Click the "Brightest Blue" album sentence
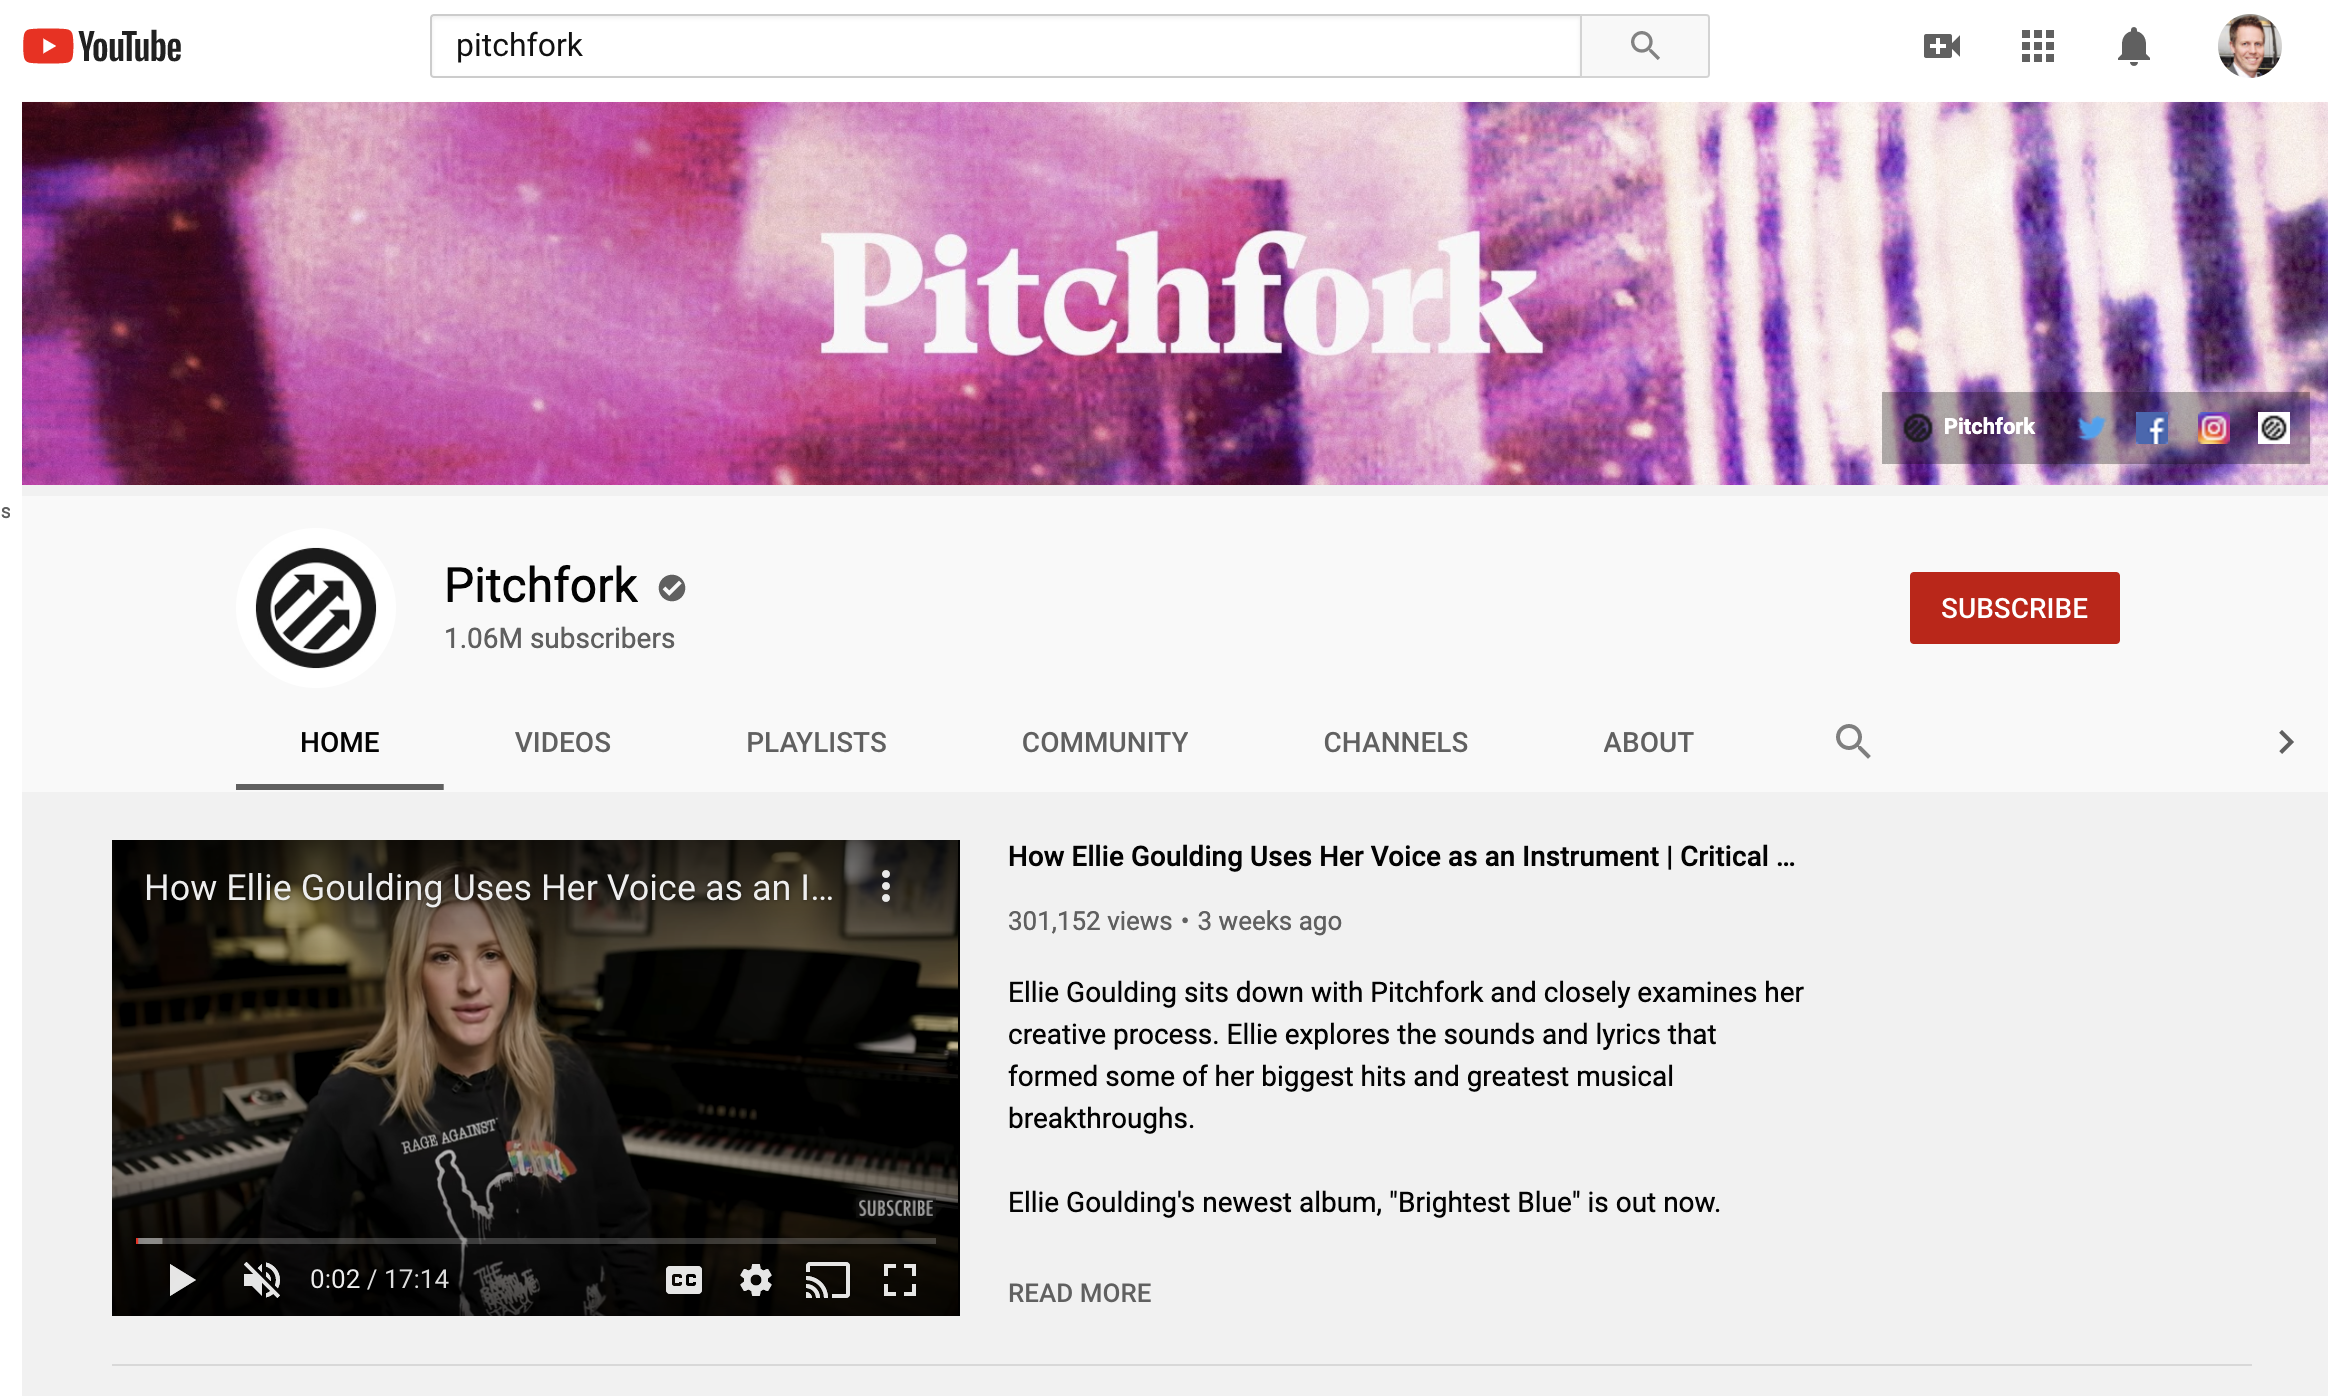Screen dimensions: 2328x1396 (1364, 1202)
